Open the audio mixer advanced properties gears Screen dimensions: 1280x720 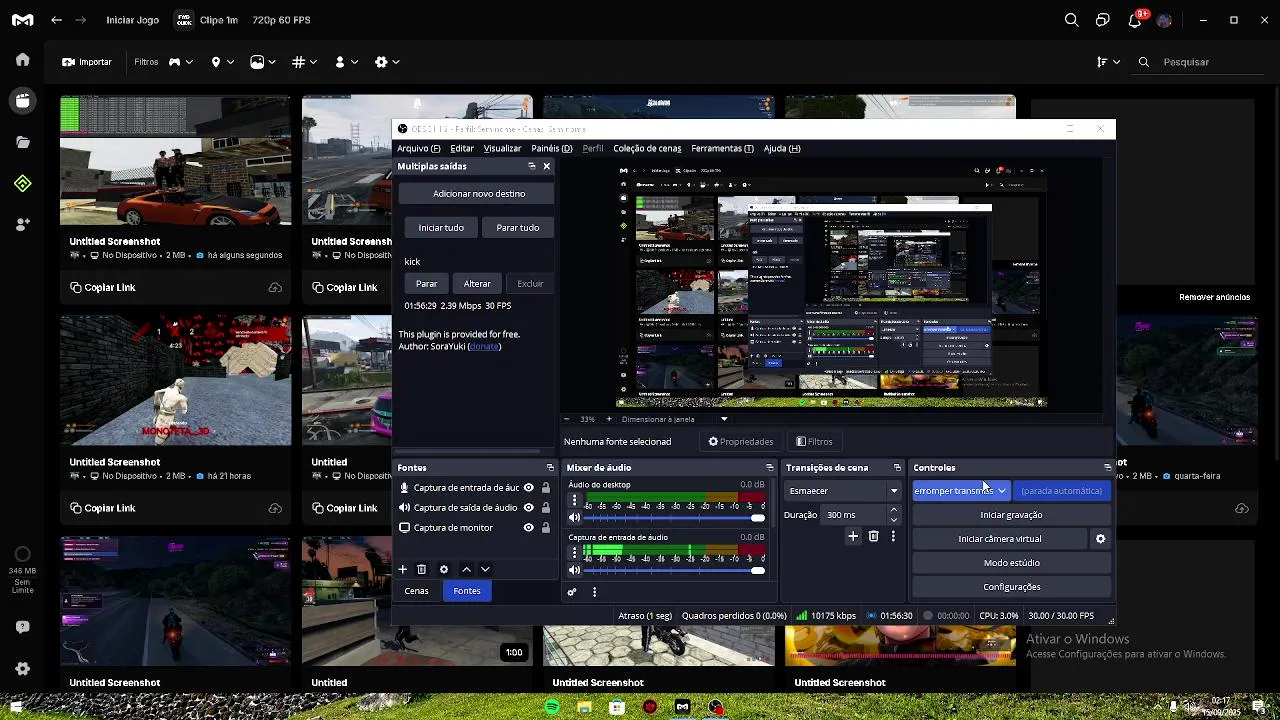tap(572, 592)
